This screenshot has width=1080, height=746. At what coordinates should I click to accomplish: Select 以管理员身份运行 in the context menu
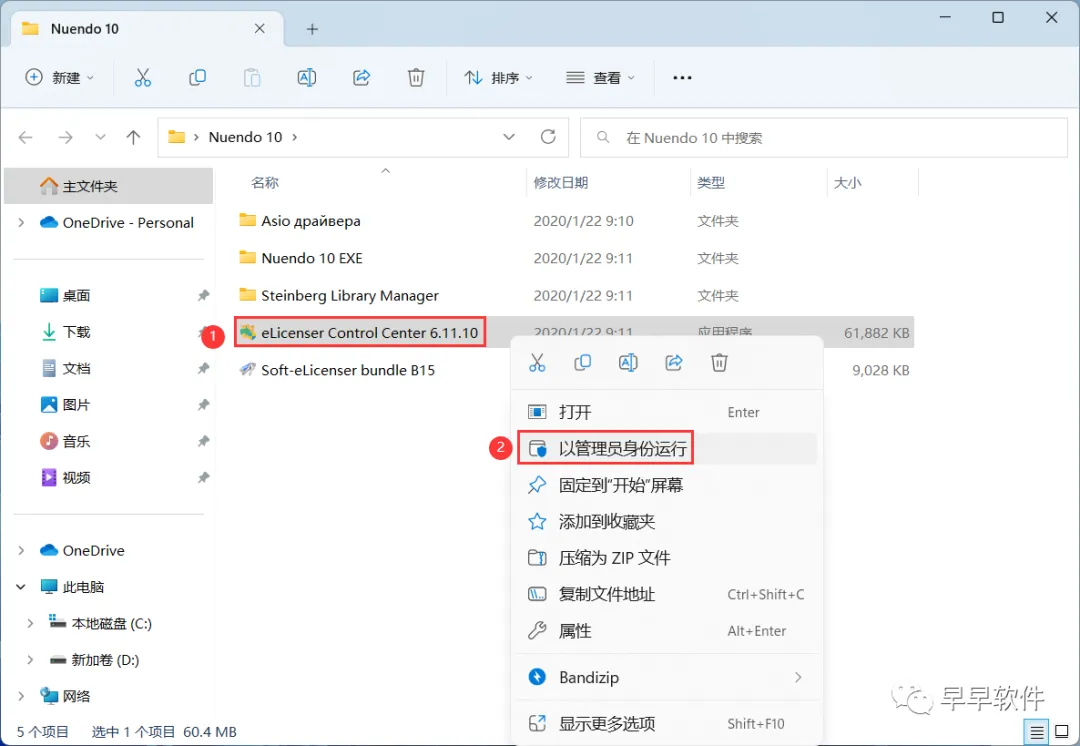(x=667, y=448)
